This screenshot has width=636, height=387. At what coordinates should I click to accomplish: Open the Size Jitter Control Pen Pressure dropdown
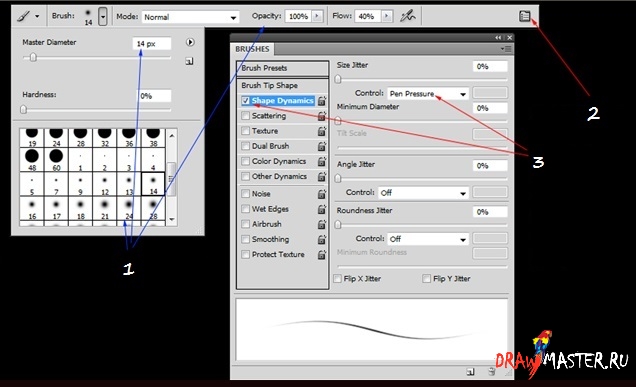pyautogui.click(x=428, y=94)
